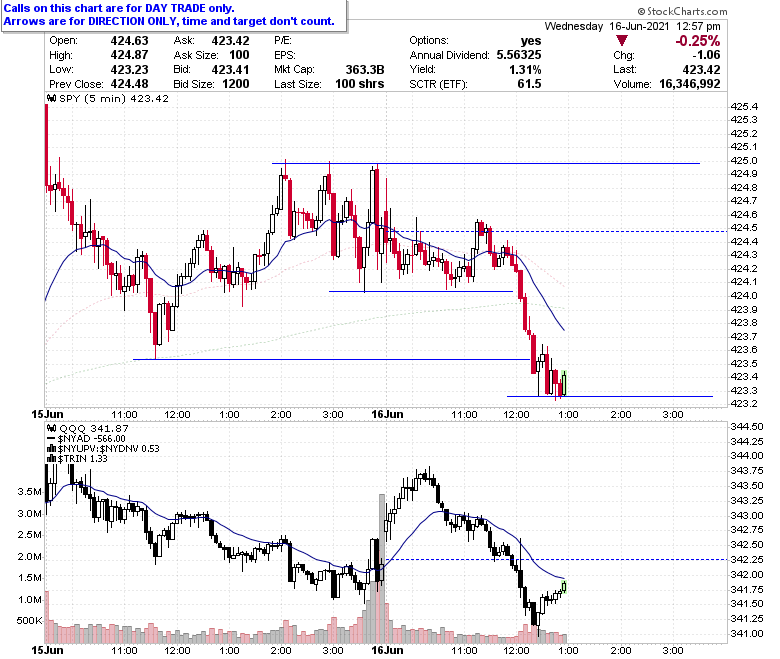Screen dimensions: 780x659
Task: Click the Open value 424.63
Action: pos(129,41)
